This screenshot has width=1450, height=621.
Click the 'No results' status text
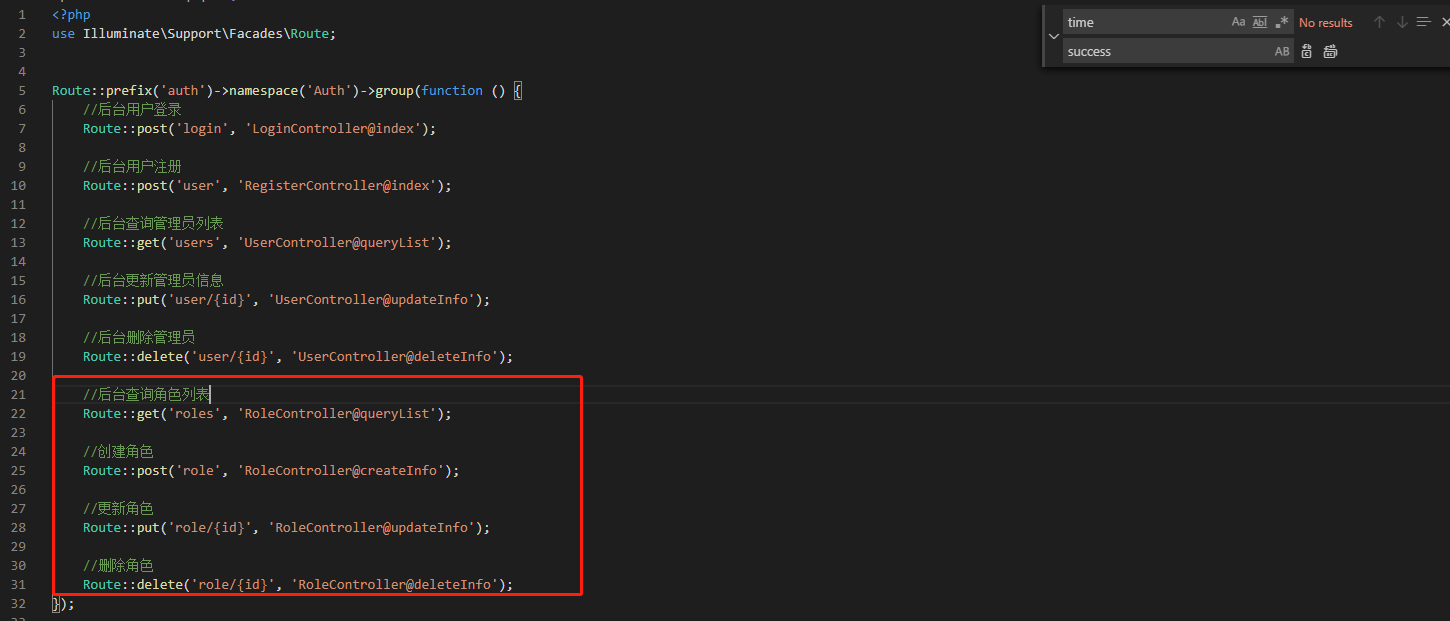tap(1325, 23)
